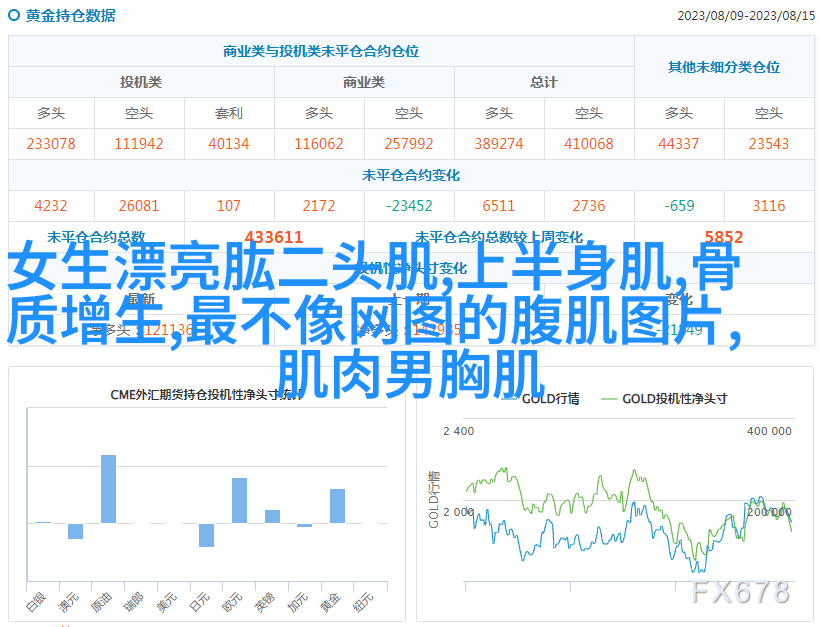The image size is (820, 627).
Task: Open the 2023/08/09-2023/08/15 date range
Action: 744,15
